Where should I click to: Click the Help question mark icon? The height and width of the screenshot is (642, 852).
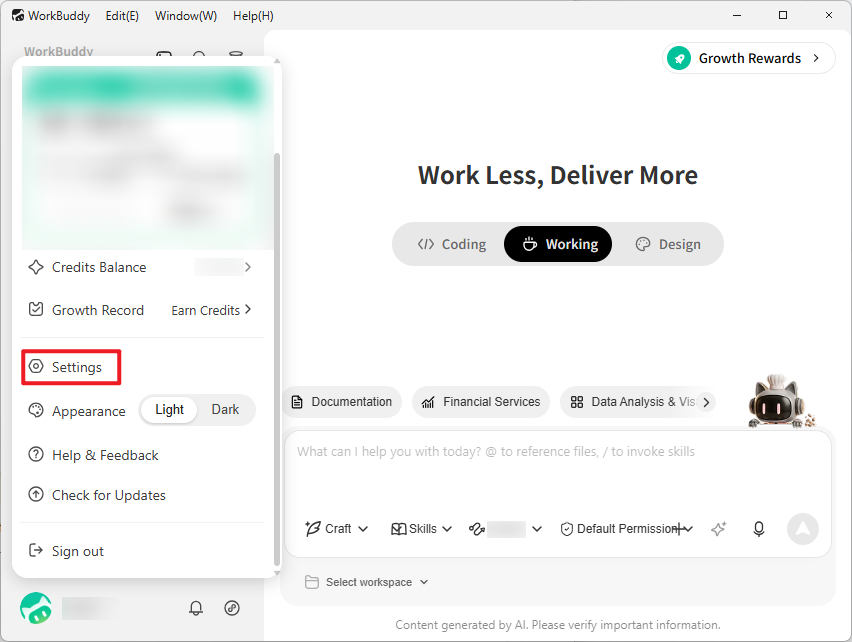pos(36,454)
